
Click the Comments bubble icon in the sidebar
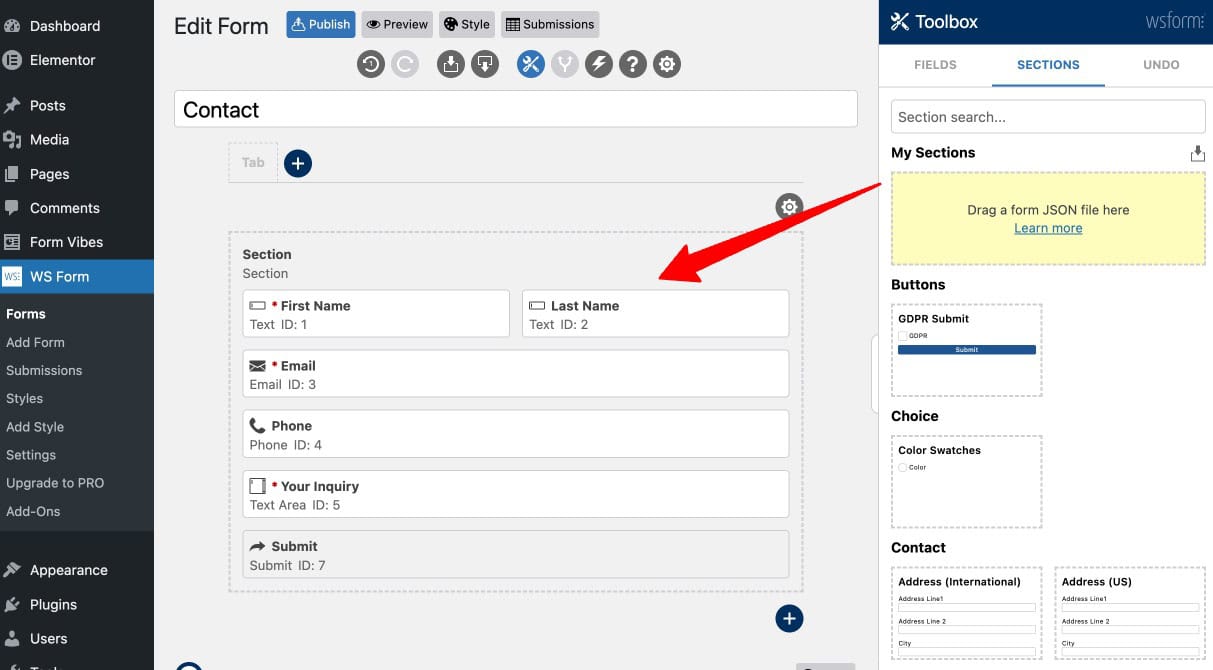coord(12,208)
